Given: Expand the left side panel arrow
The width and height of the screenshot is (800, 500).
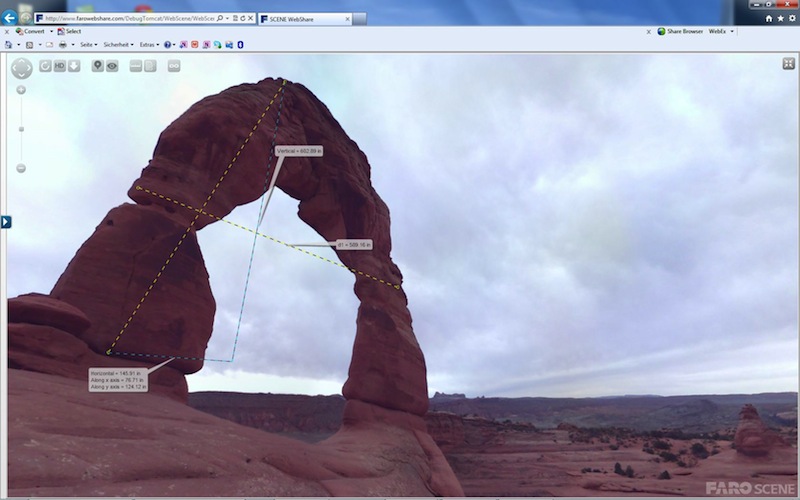Looking at the screenshot, I should pos(5,221).
